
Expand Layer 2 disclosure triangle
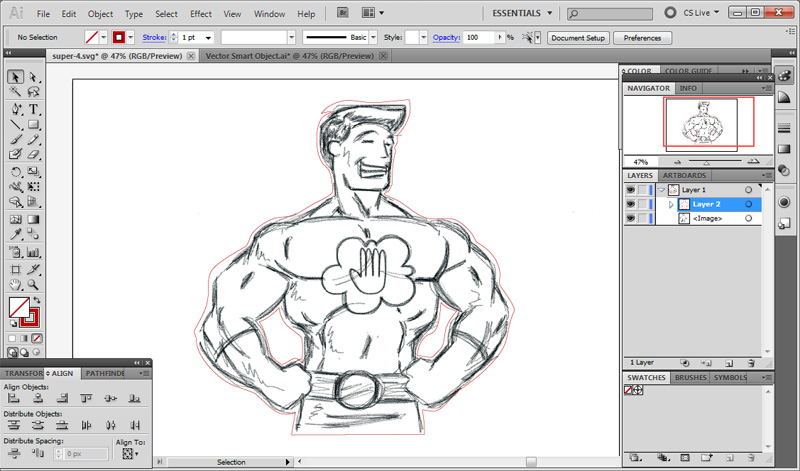click(x=671, y=204)
